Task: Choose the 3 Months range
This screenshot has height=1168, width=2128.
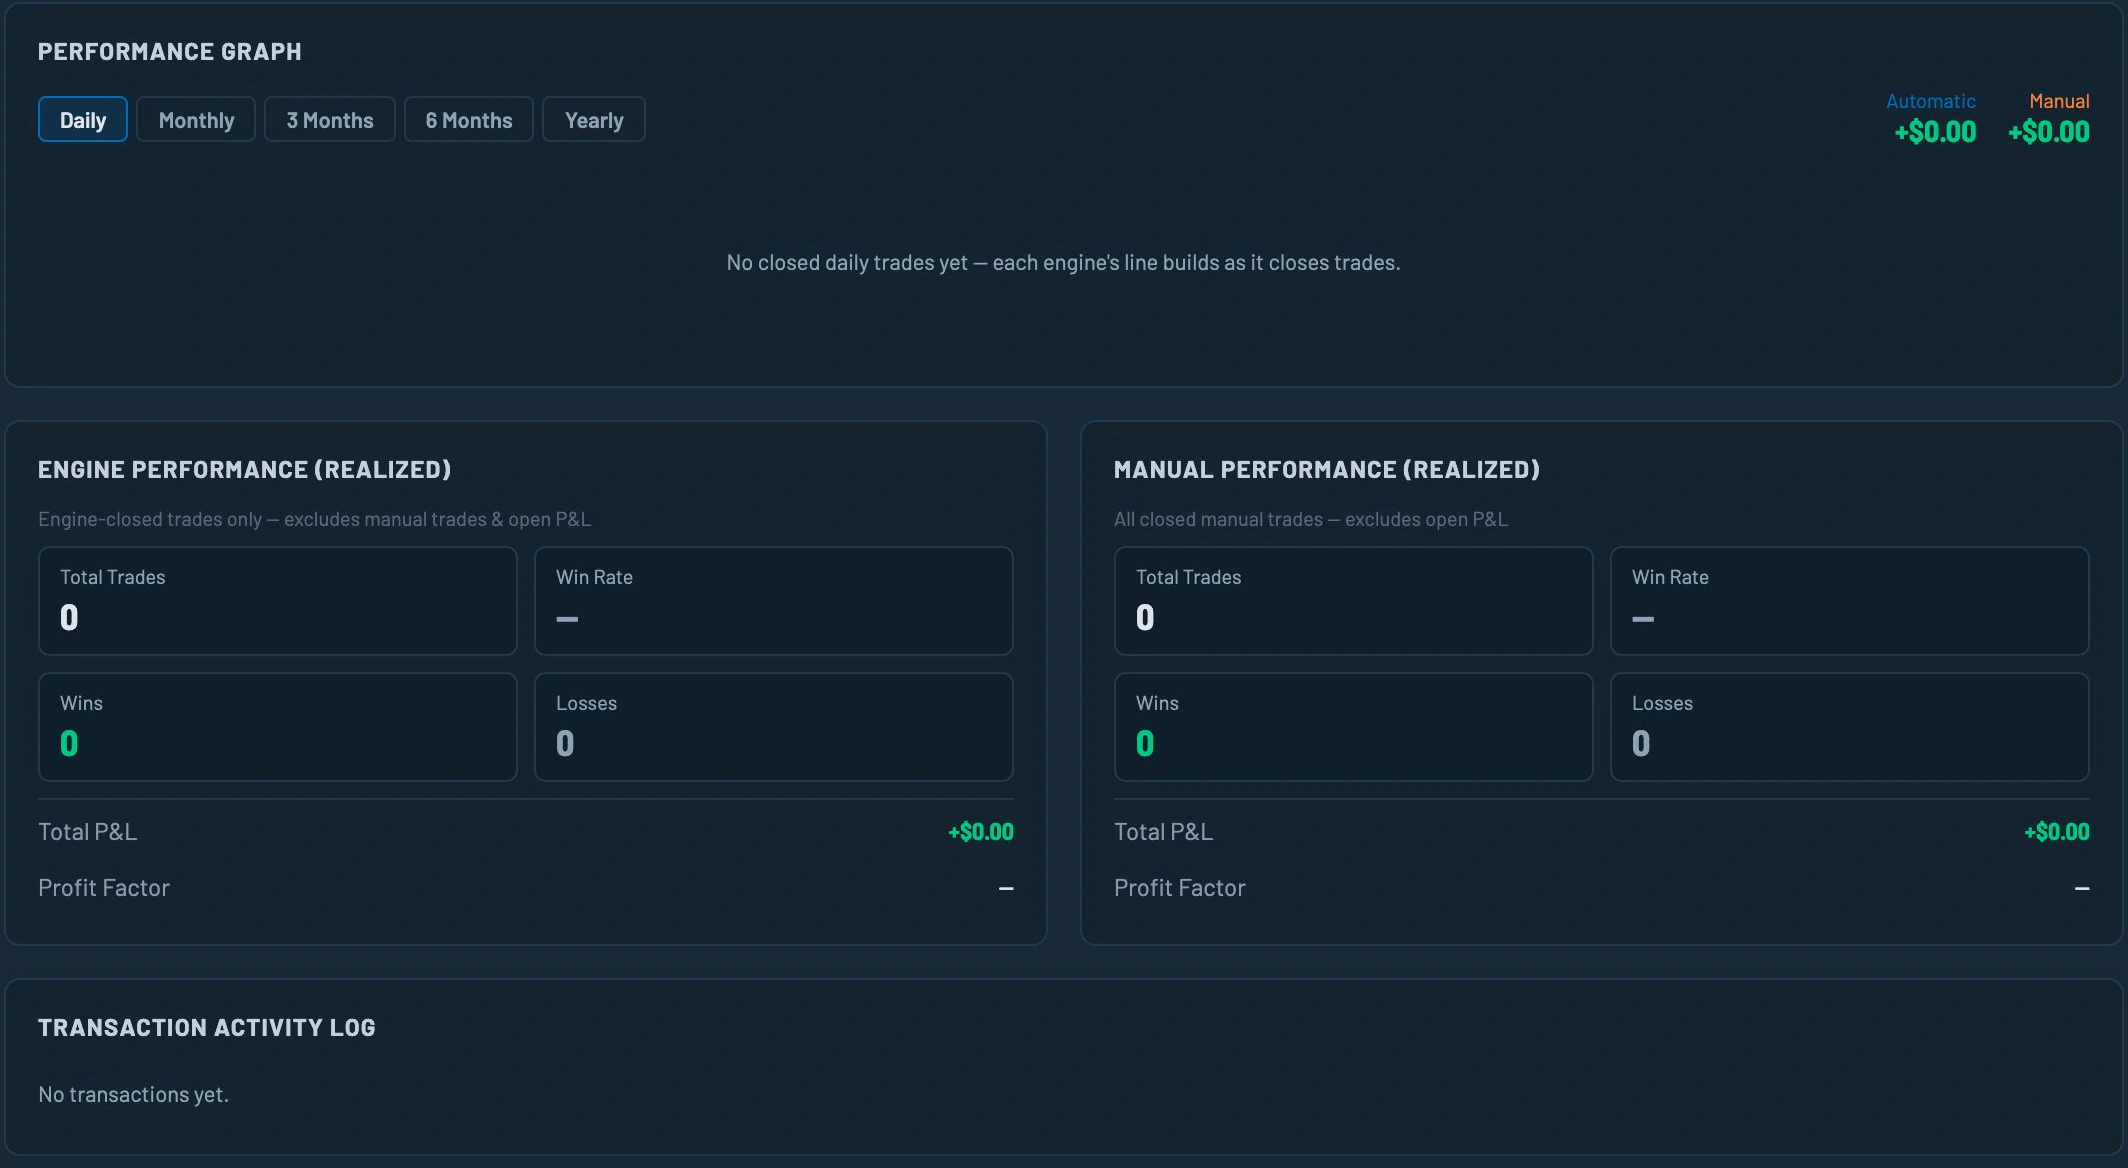Action: pyautogui.click(x=330, y=120)
